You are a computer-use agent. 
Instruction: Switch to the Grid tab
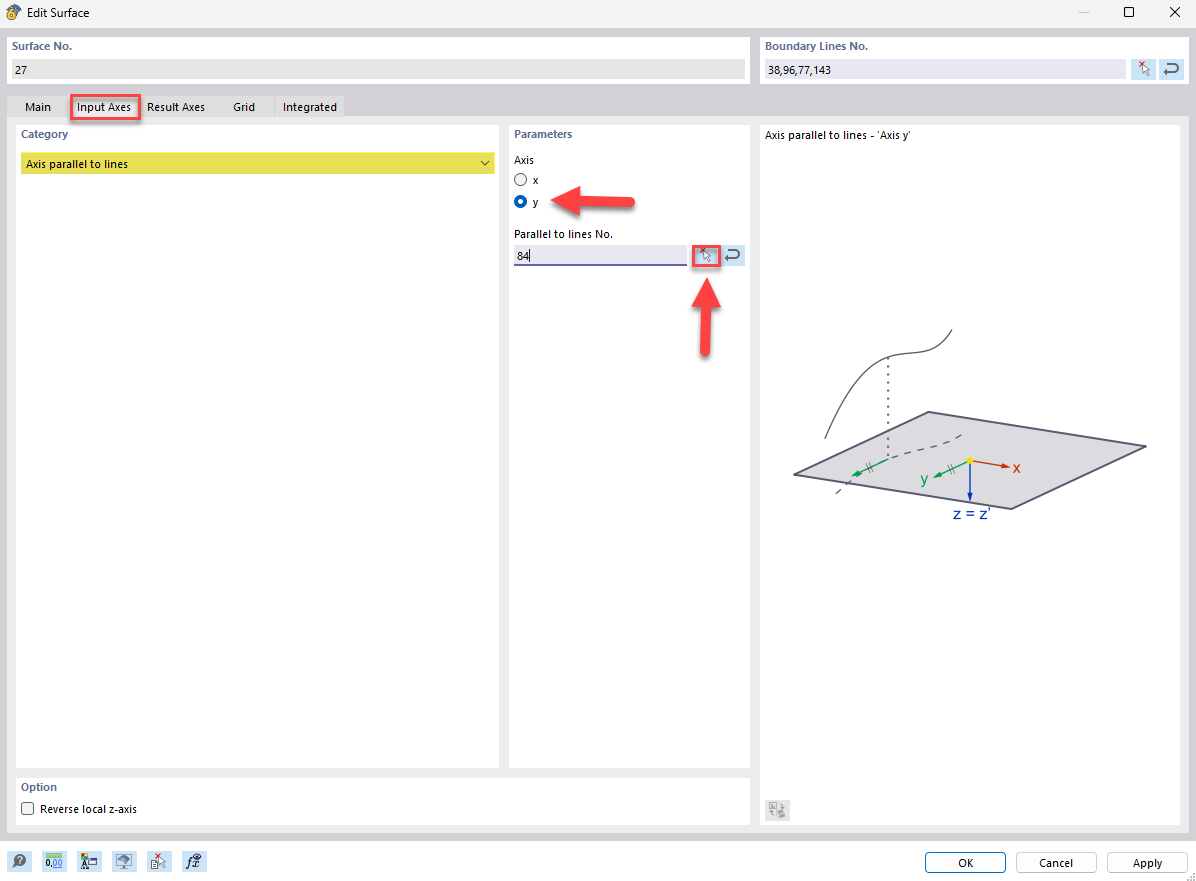[x=243, y=106]
